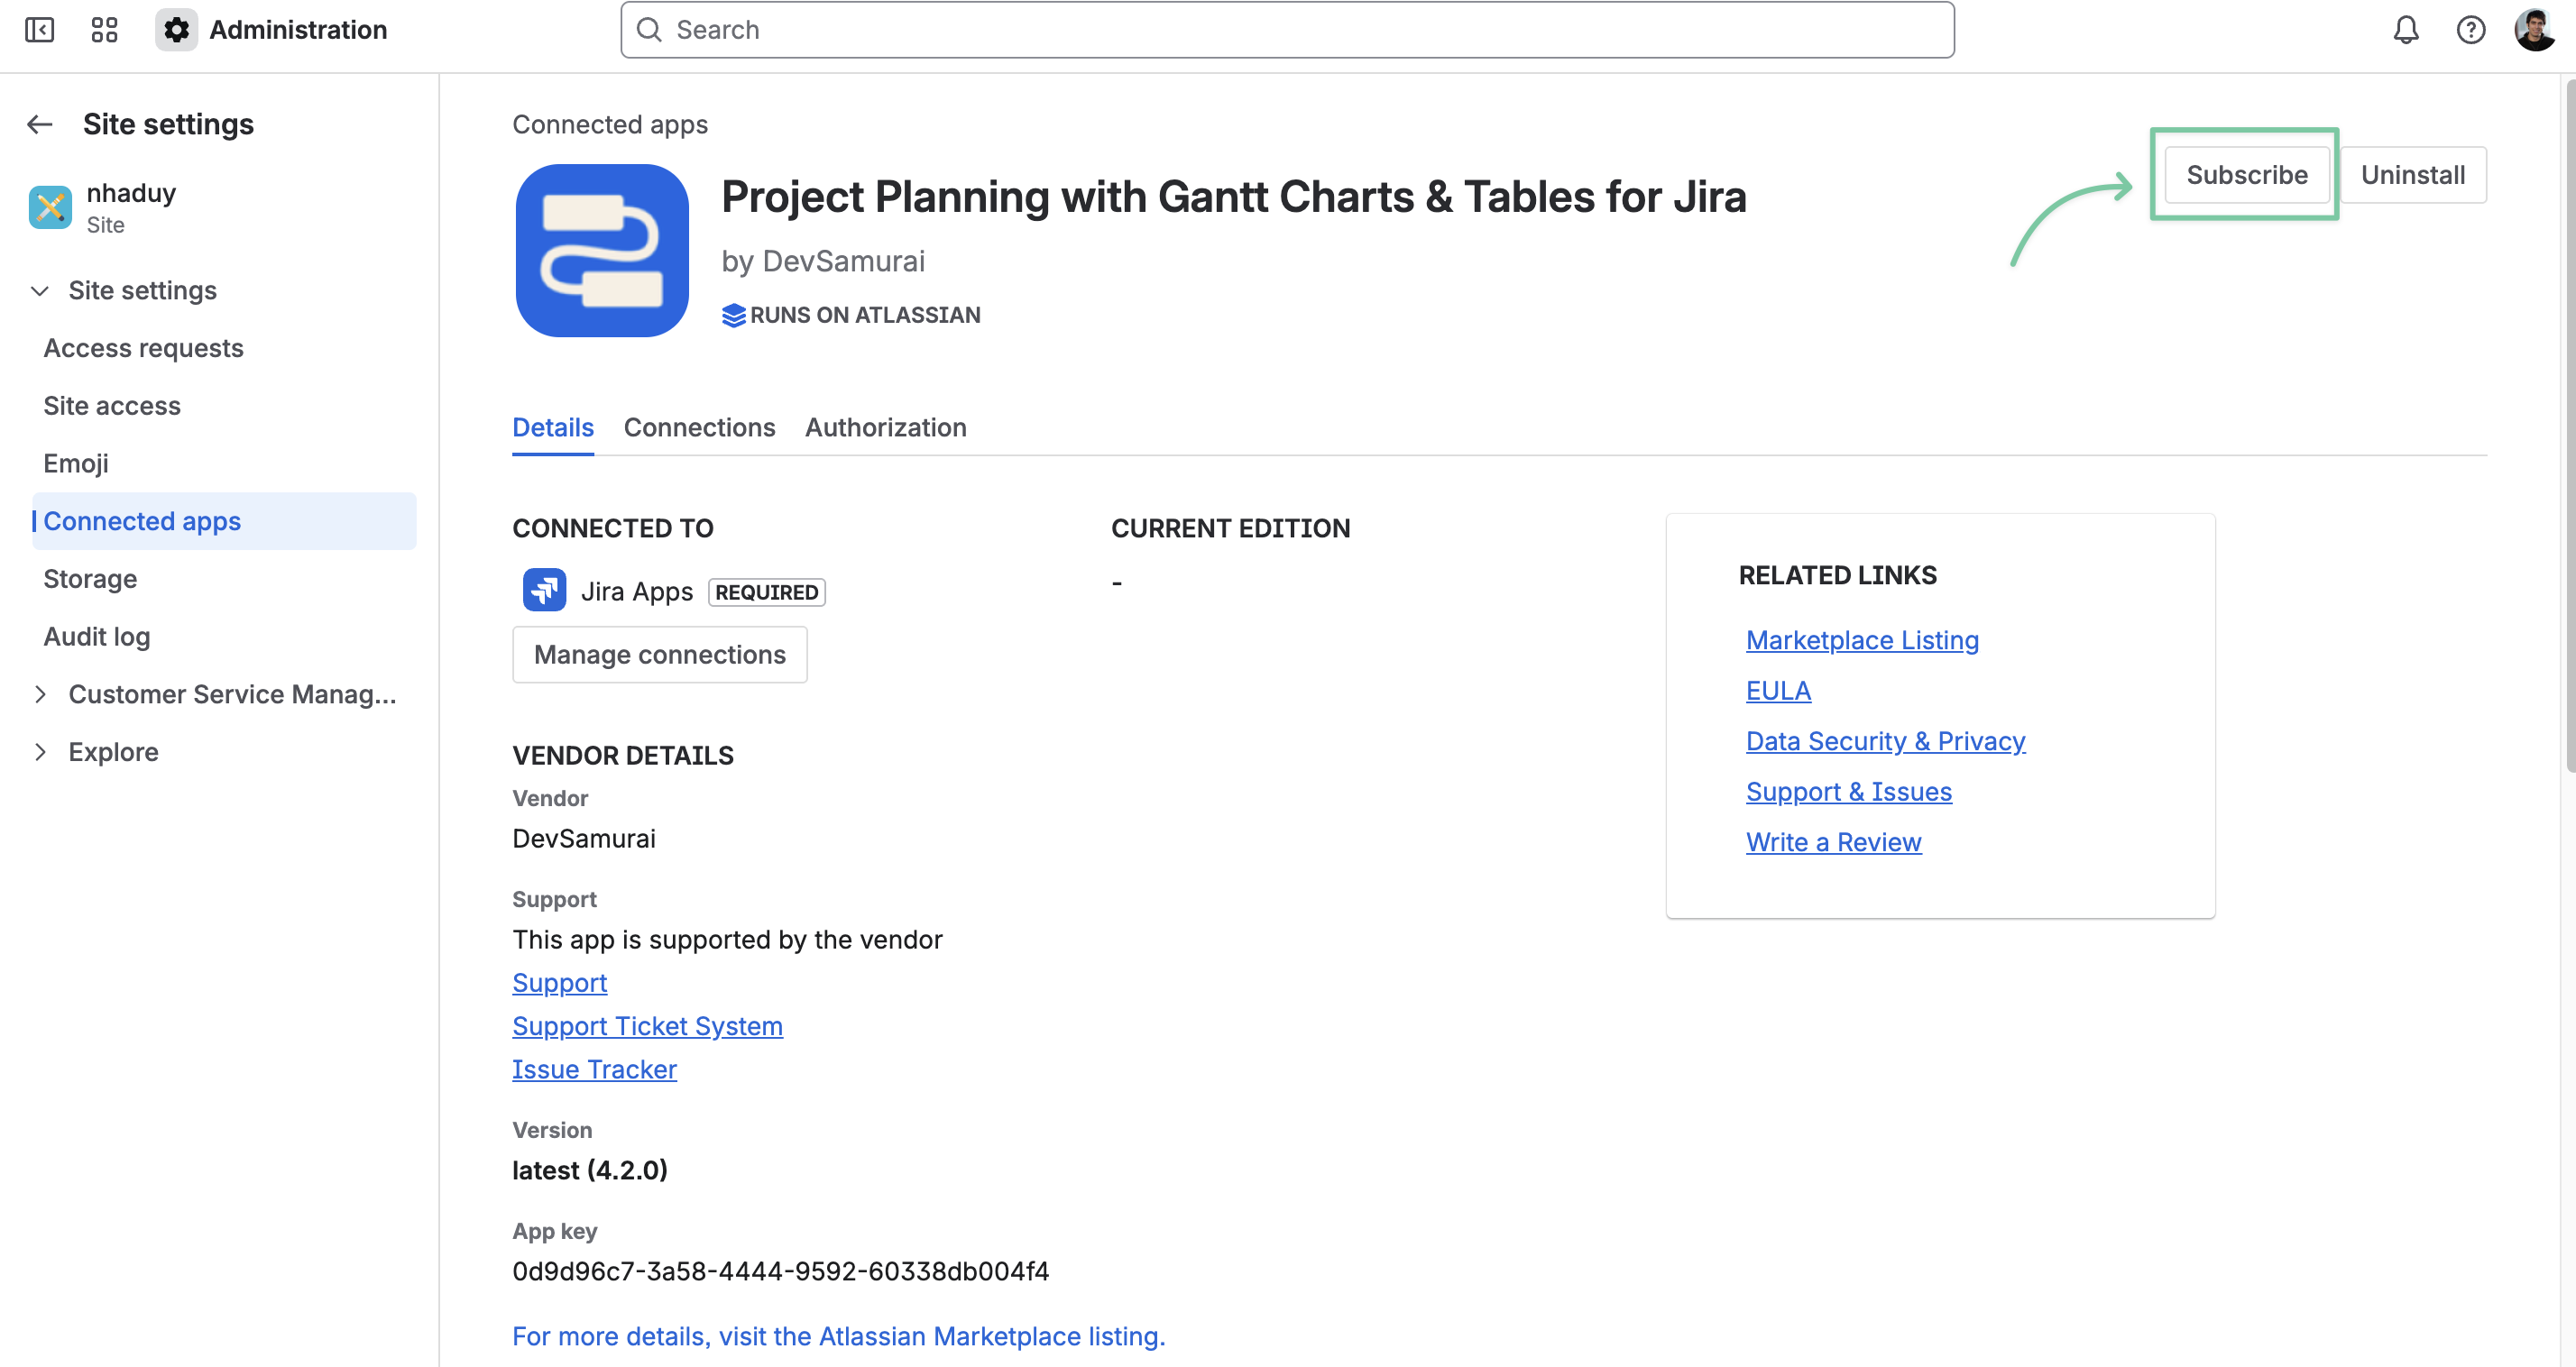2576x1367 pixels.
Task: Click the back arrow beside Site settings
Action: click(x=40, y=124)
